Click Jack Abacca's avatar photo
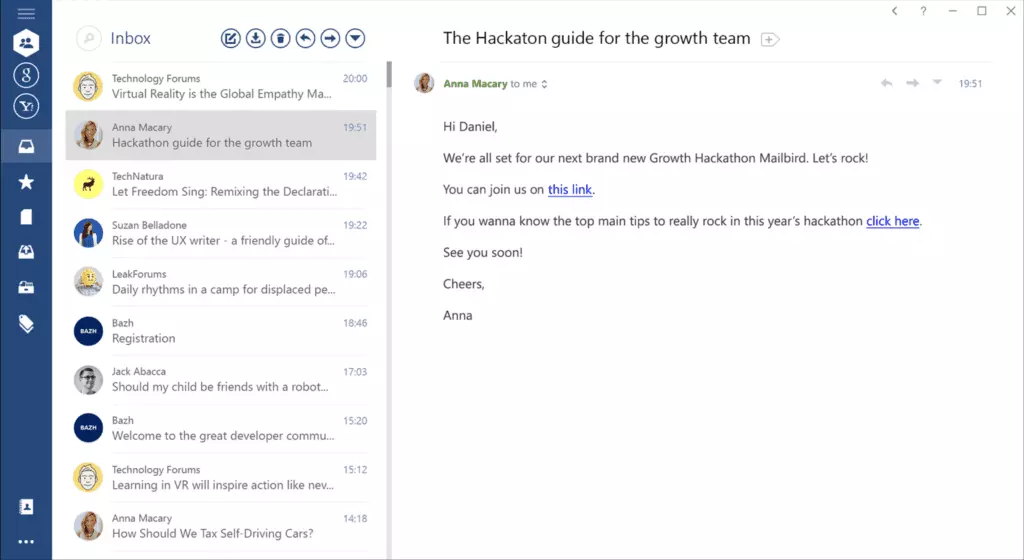Viewport: 1024px width, 560px height. [88, 380]
